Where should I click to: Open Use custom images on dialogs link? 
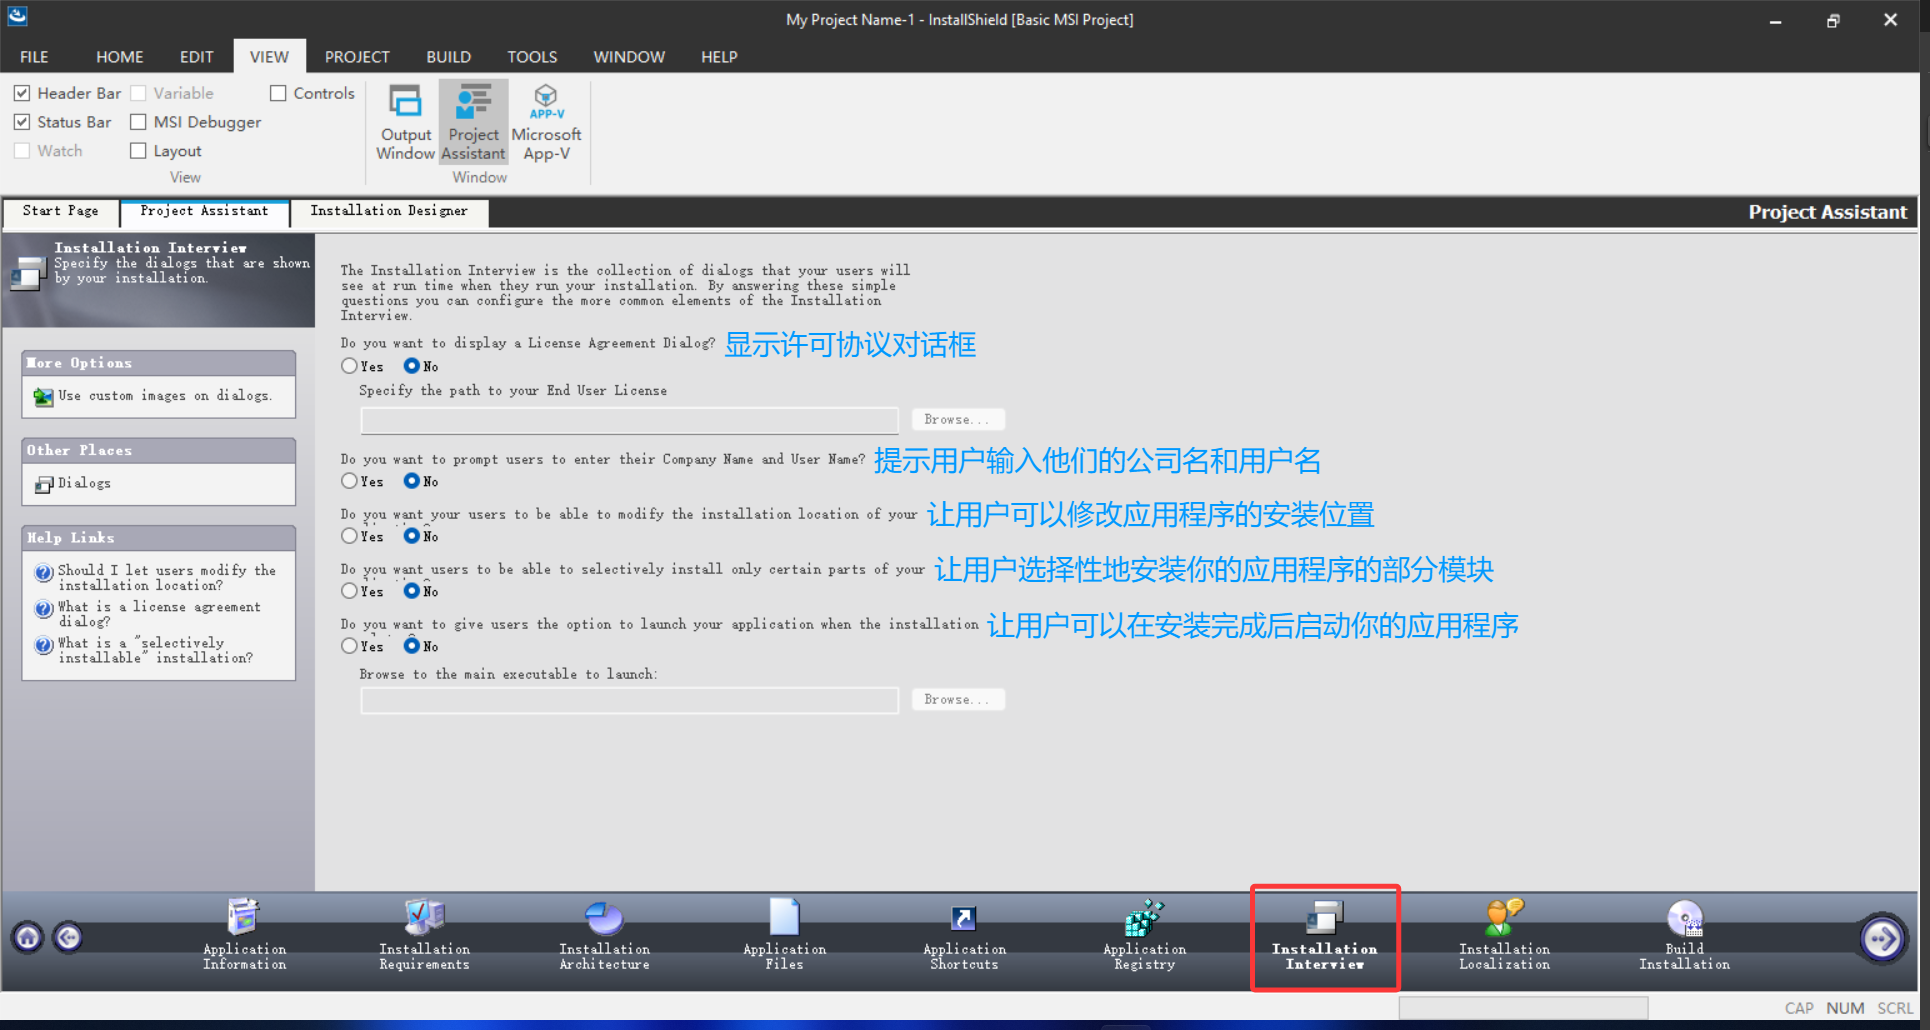pos(164,396)
